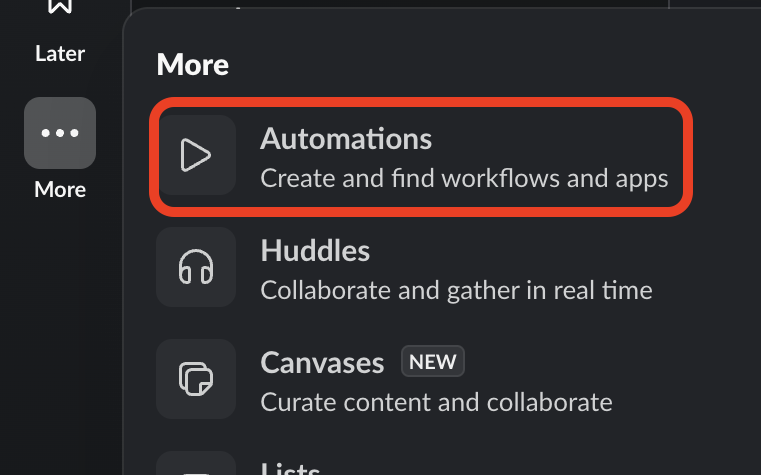Click the partially visible Lists icon tile

pyautogui.click(x=196, y=467)
